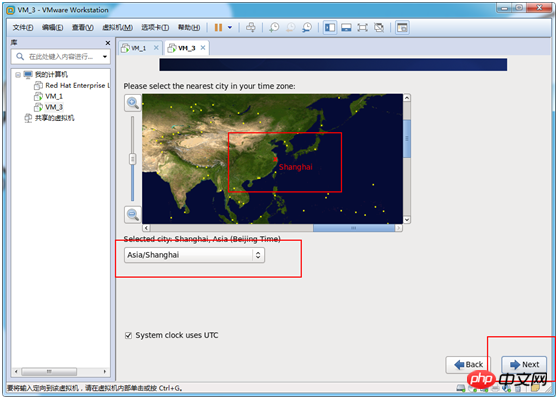The width and height of the screenshot is (558, 399).
Task: Select 我的计算机 in the library tree
Action: (51, 74)
